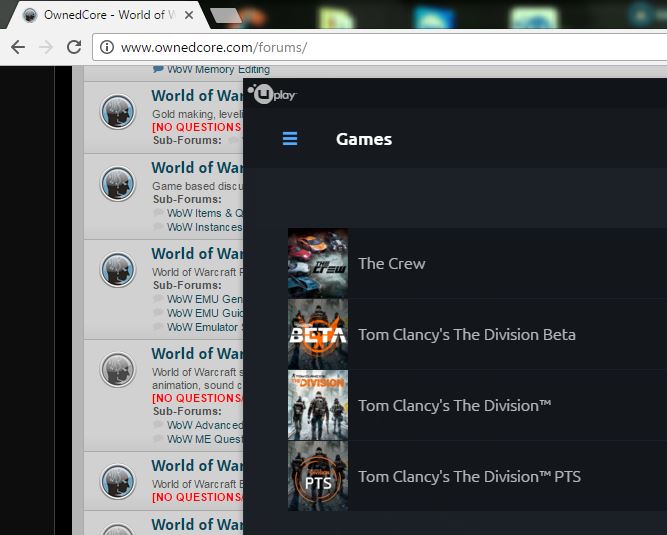Open WoW ME Quest sub-forum link
This screenshot has height=535, width=667.
tap(205, 439)
